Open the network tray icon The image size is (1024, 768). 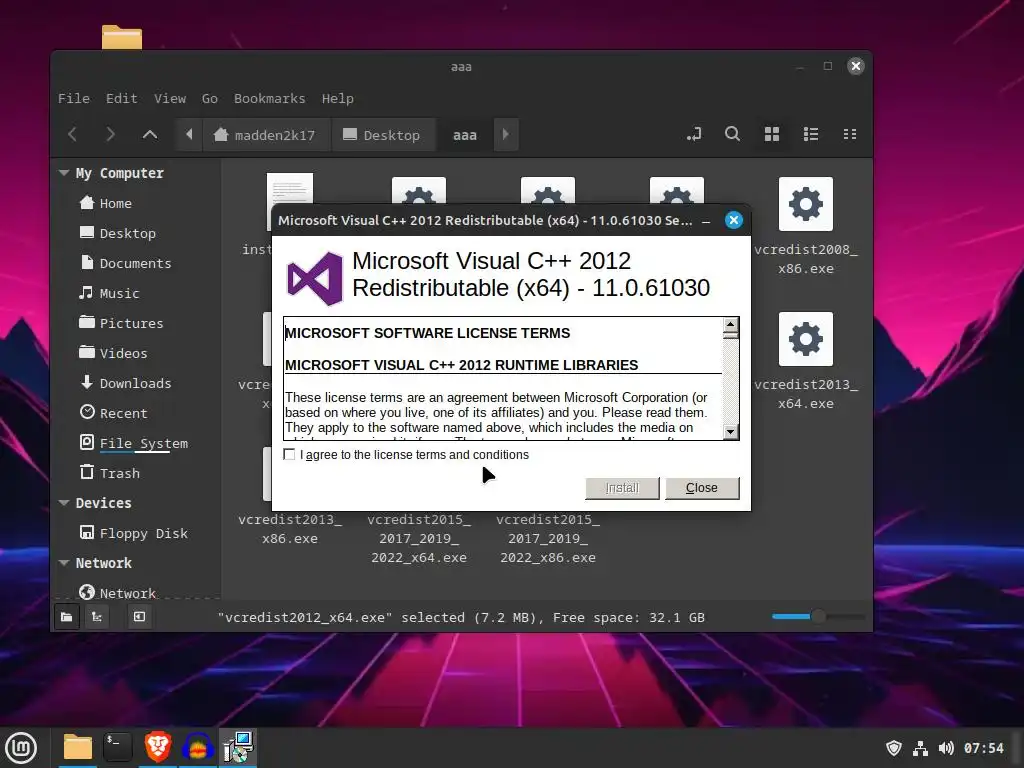[x=920, y=748]
